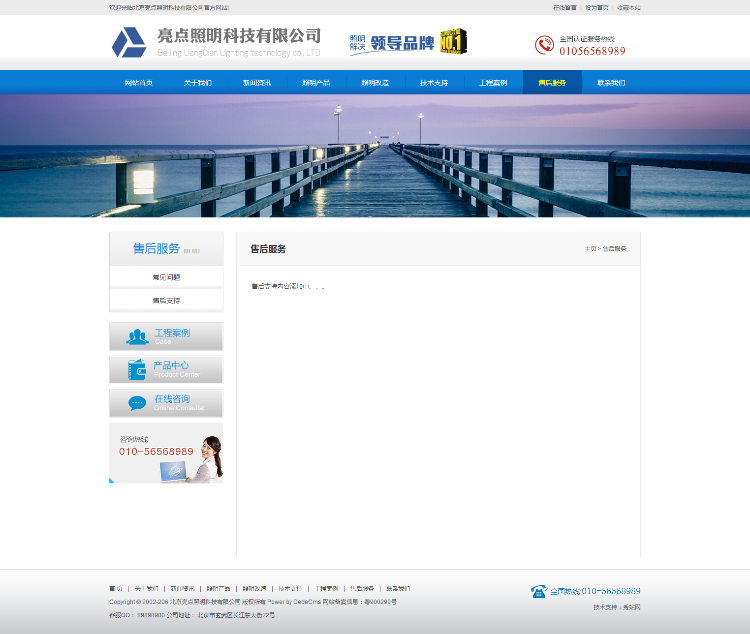Image resolution: width=750 pixels, height=634 pixels.
Task: Click the wallet icon on 产品中心 banner
Action: pyautogui.click(x=137, y=370)
